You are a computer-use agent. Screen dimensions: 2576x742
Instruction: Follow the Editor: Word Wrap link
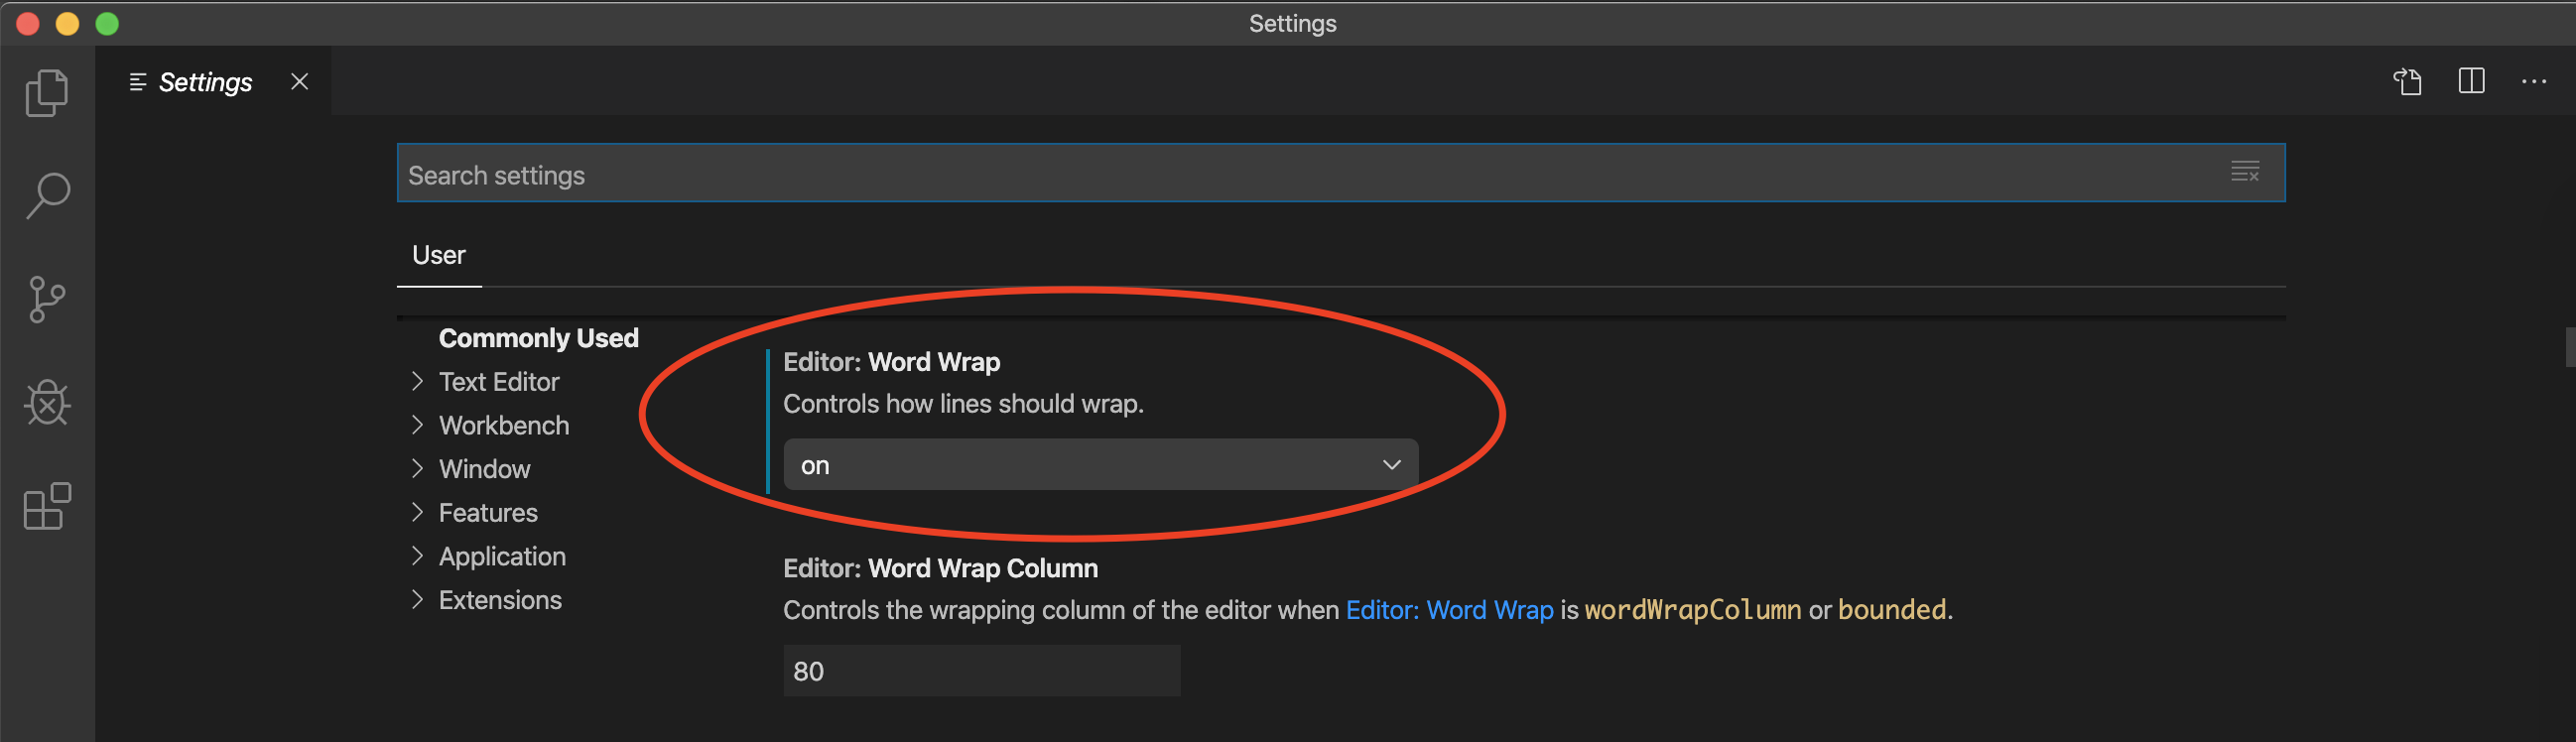[x=1449, y=609]
